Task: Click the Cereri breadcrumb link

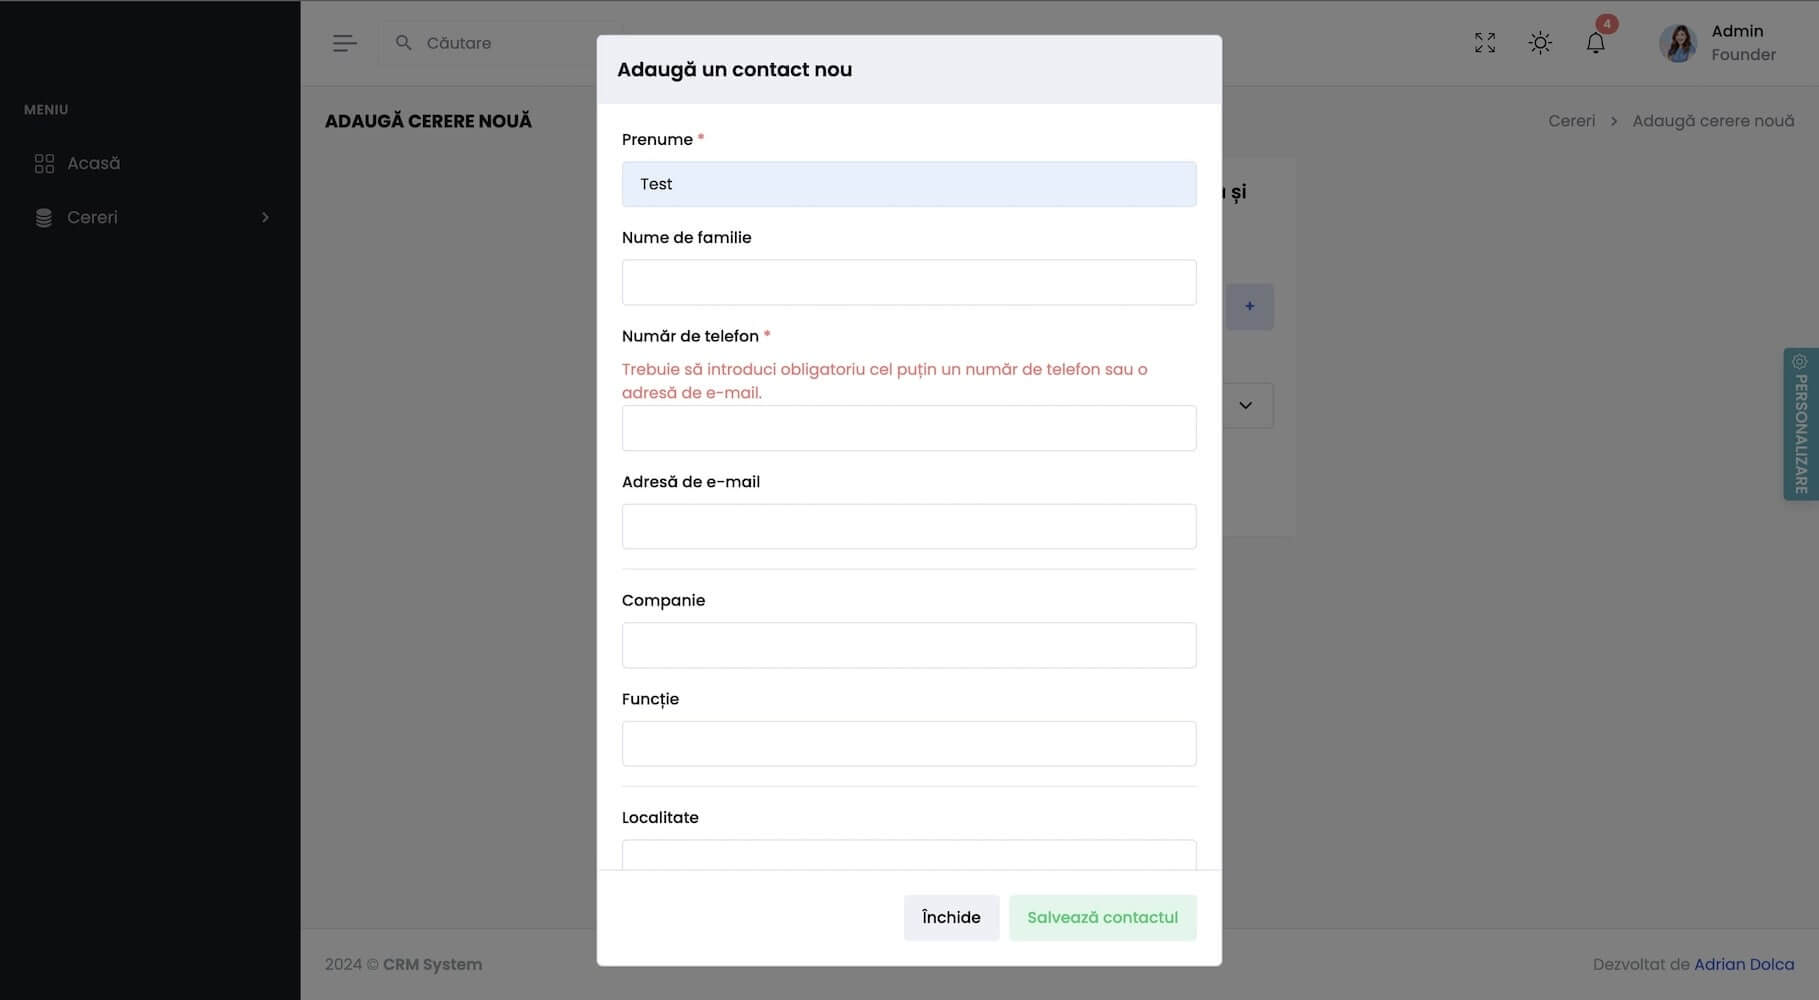Action: (x=1571, y=121)
